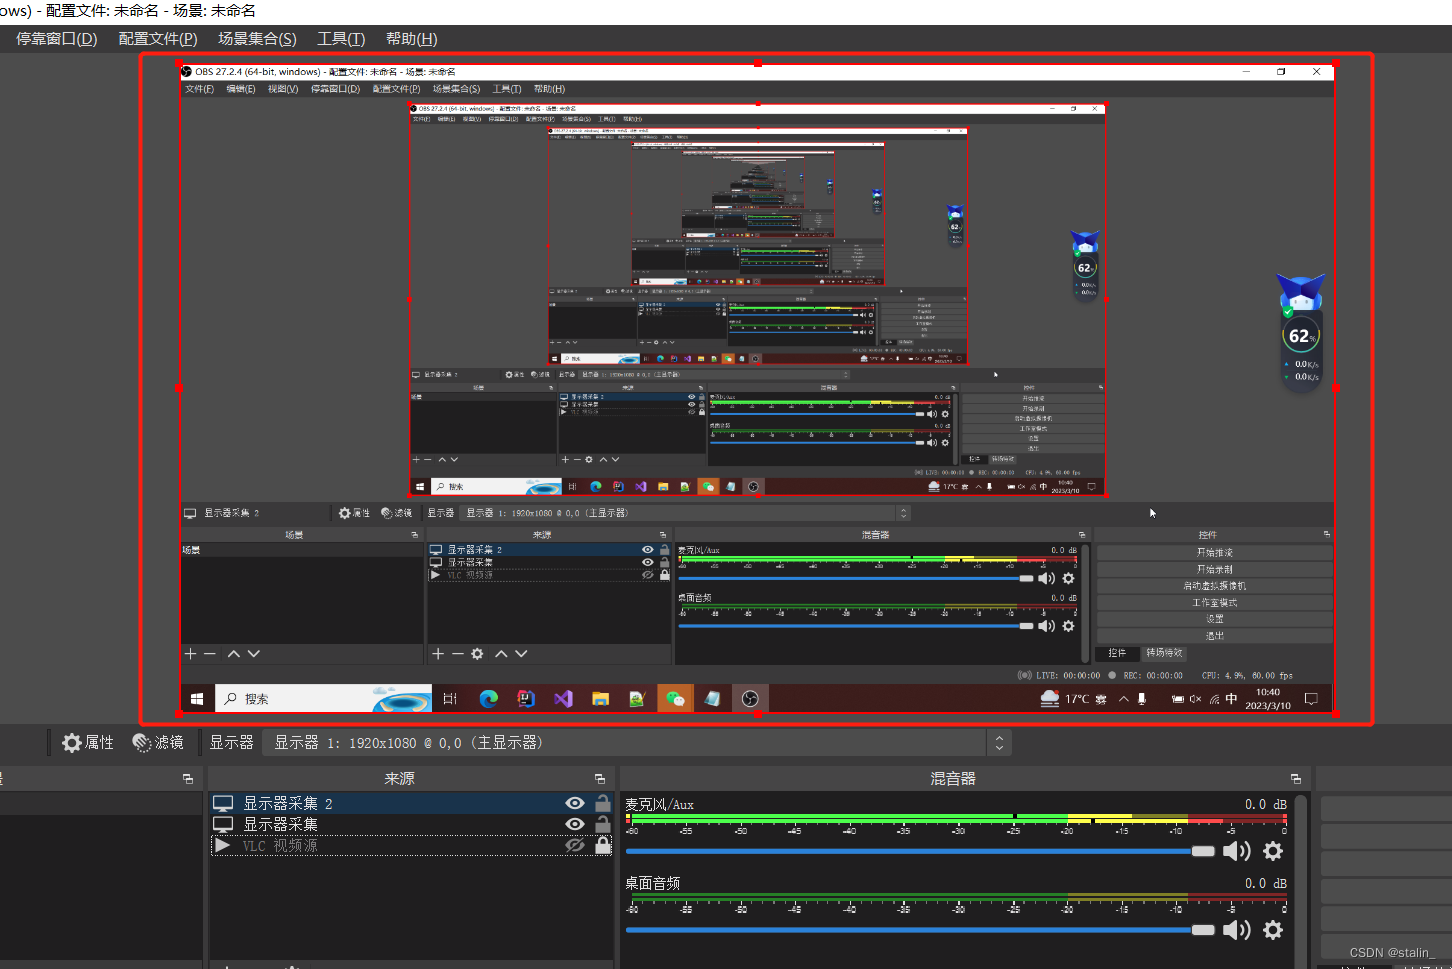1452x969 pixels.
Task: Open mixer settings gear for 桌面音频
Action: pyautogui.click(x=1272, y=930)
